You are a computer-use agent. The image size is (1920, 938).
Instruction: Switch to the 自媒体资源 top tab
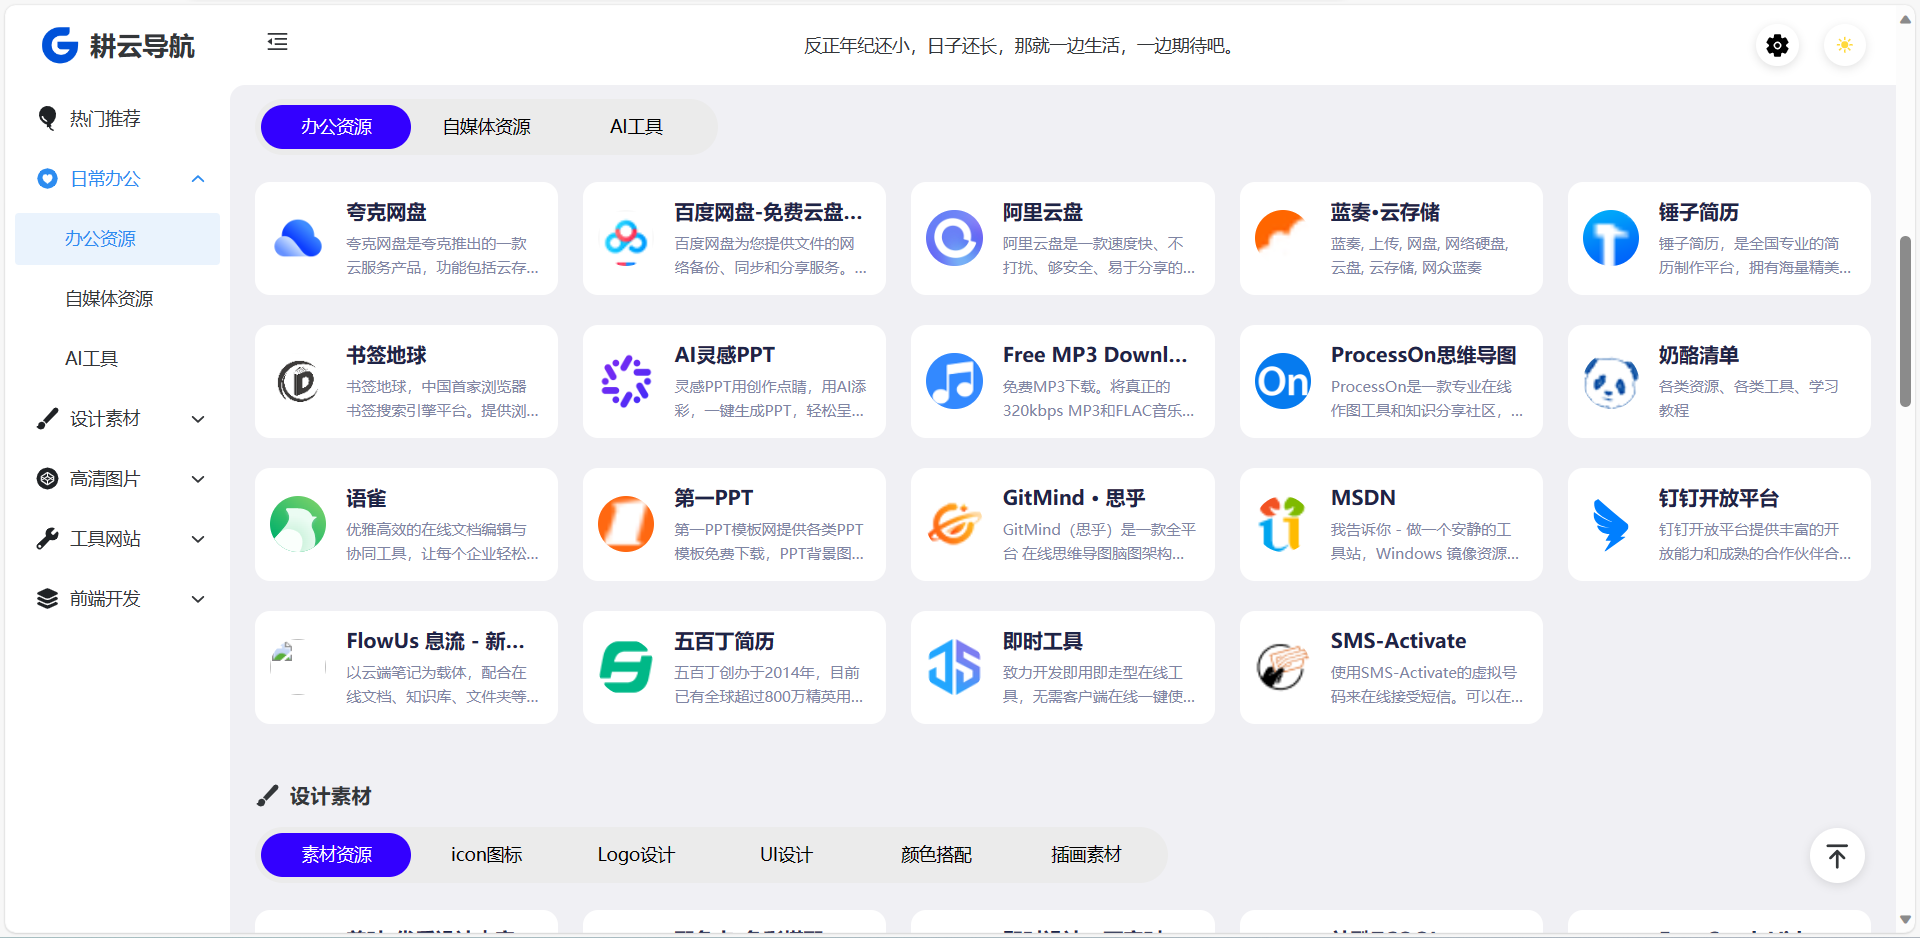pyautogui.click(x=486, y=127)
